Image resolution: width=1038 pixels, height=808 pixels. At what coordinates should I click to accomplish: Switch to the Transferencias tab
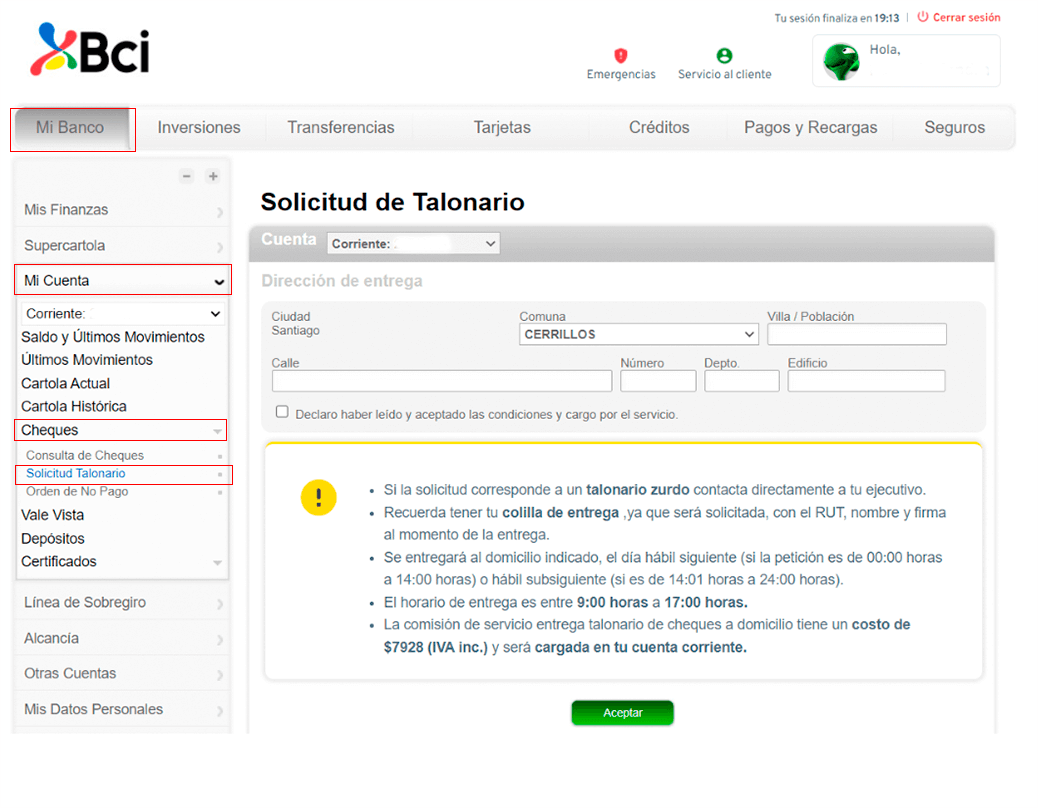(x=340, y=128)
